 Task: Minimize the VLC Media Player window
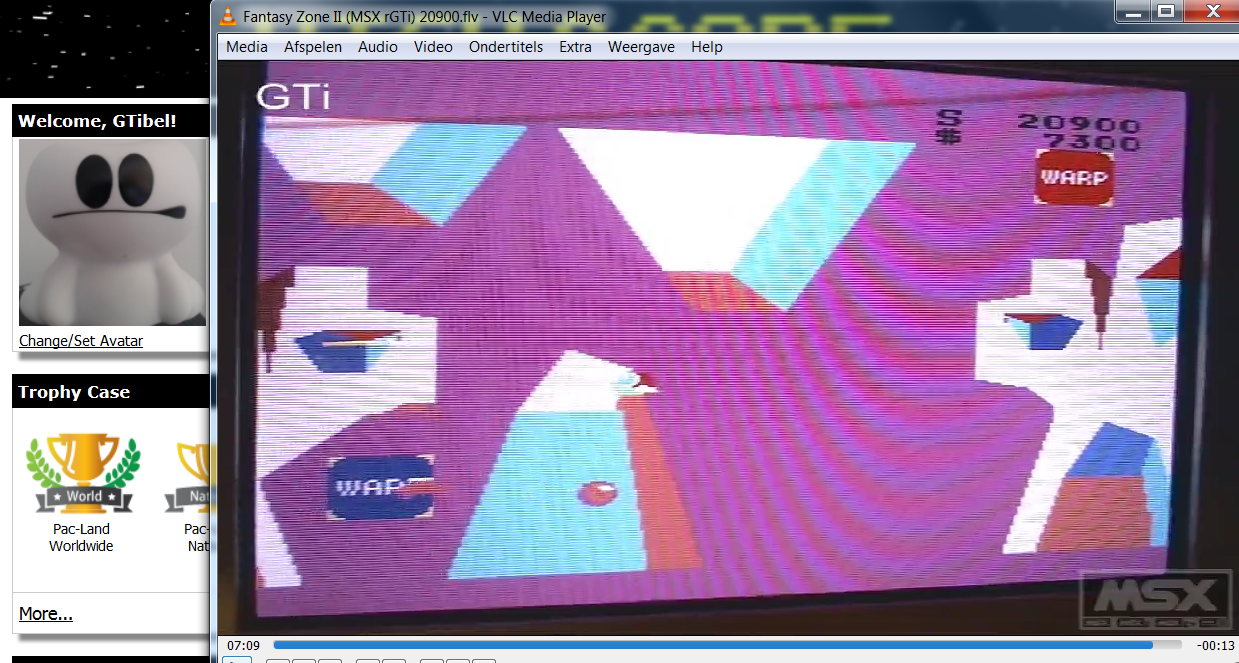1133,12
